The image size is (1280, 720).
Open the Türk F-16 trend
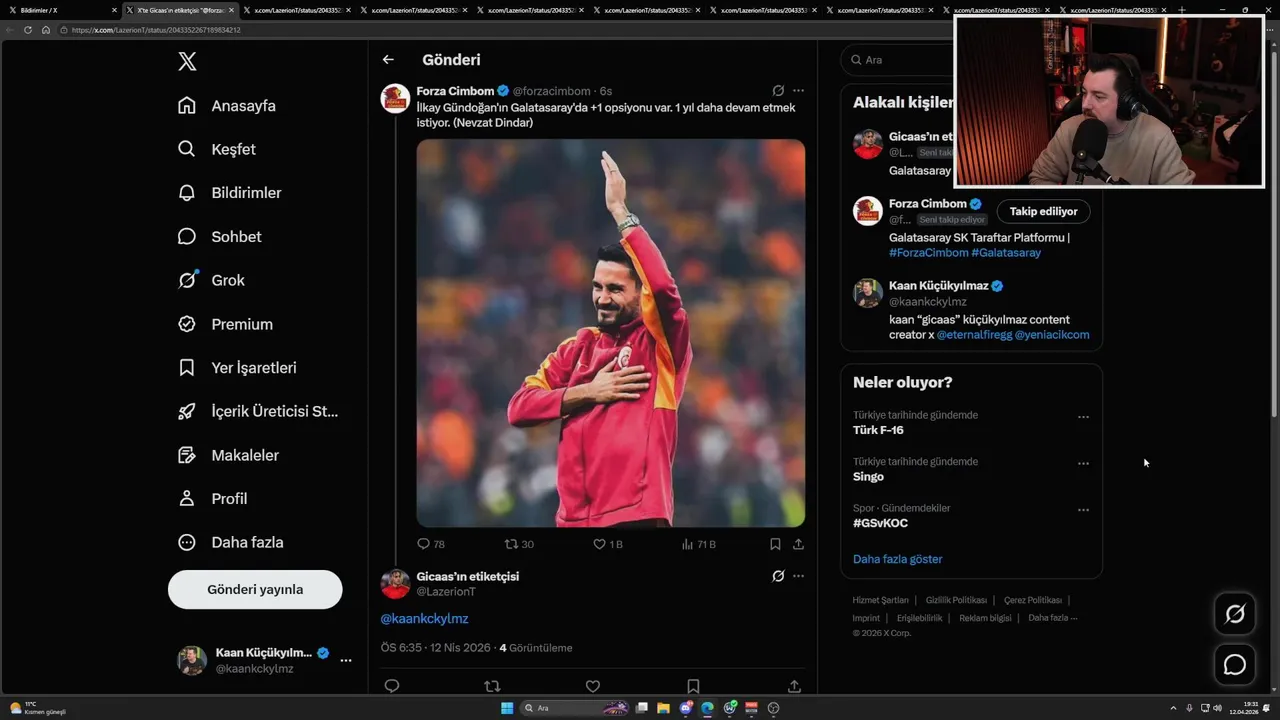click(878, 430)
